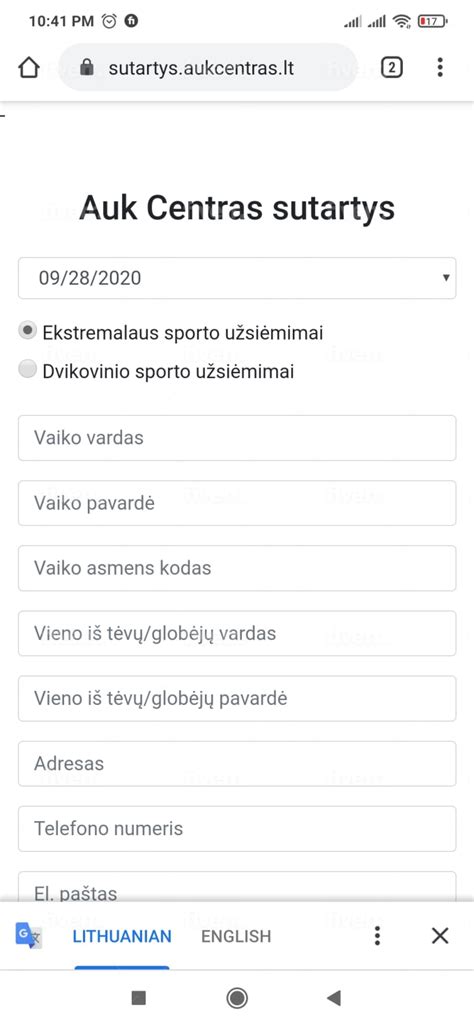Viewport: 474px width, 1026px height.
Task: Expand the 09/28/2020 date dropdown
Action: (x=237, y=277)
